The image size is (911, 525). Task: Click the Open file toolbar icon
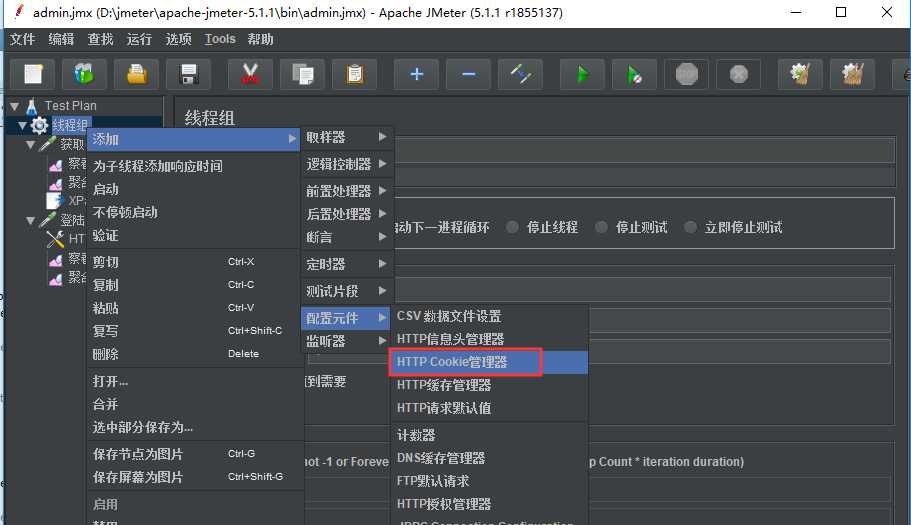point(137,74)
